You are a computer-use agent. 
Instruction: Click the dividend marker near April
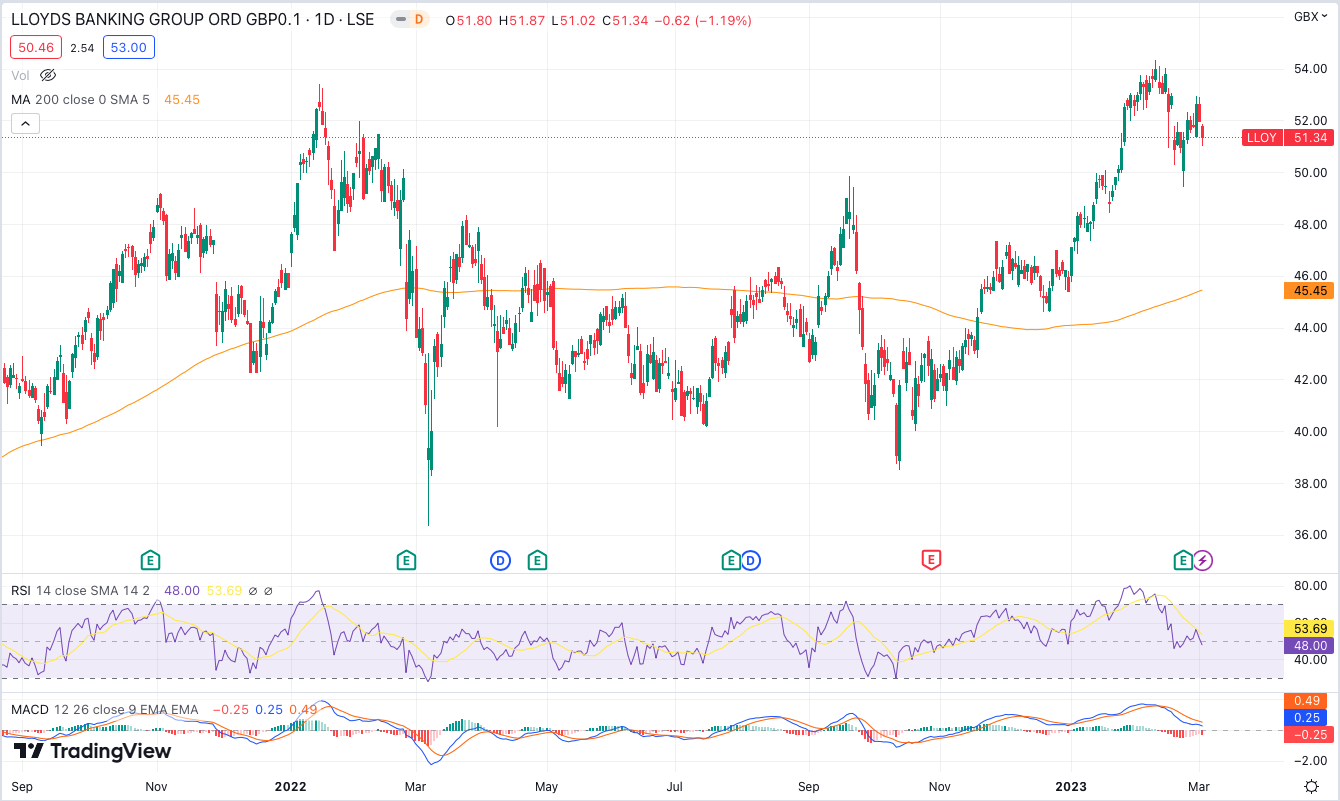[500, 560]
